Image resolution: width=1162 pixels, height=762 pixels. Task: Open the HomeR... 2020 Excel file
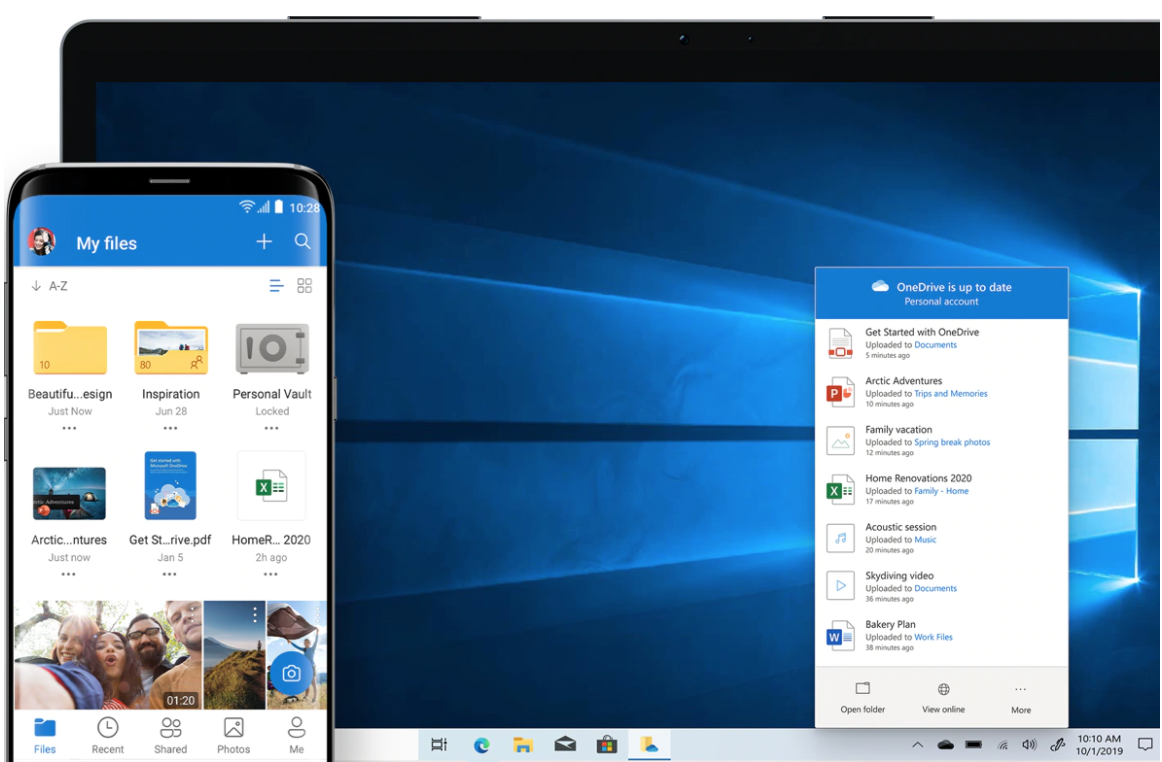271,487
